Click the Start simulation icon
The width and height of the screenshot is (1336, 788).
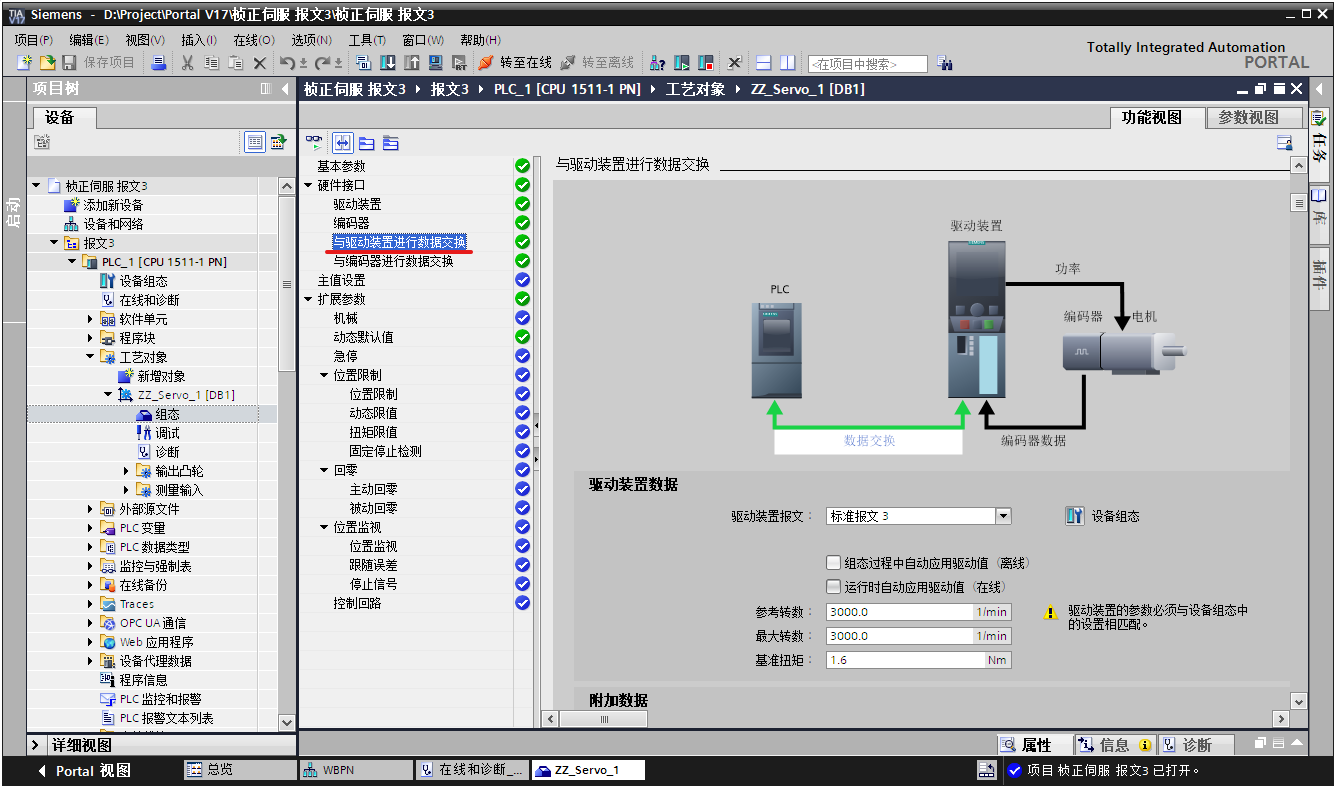(x=436, y=63)
